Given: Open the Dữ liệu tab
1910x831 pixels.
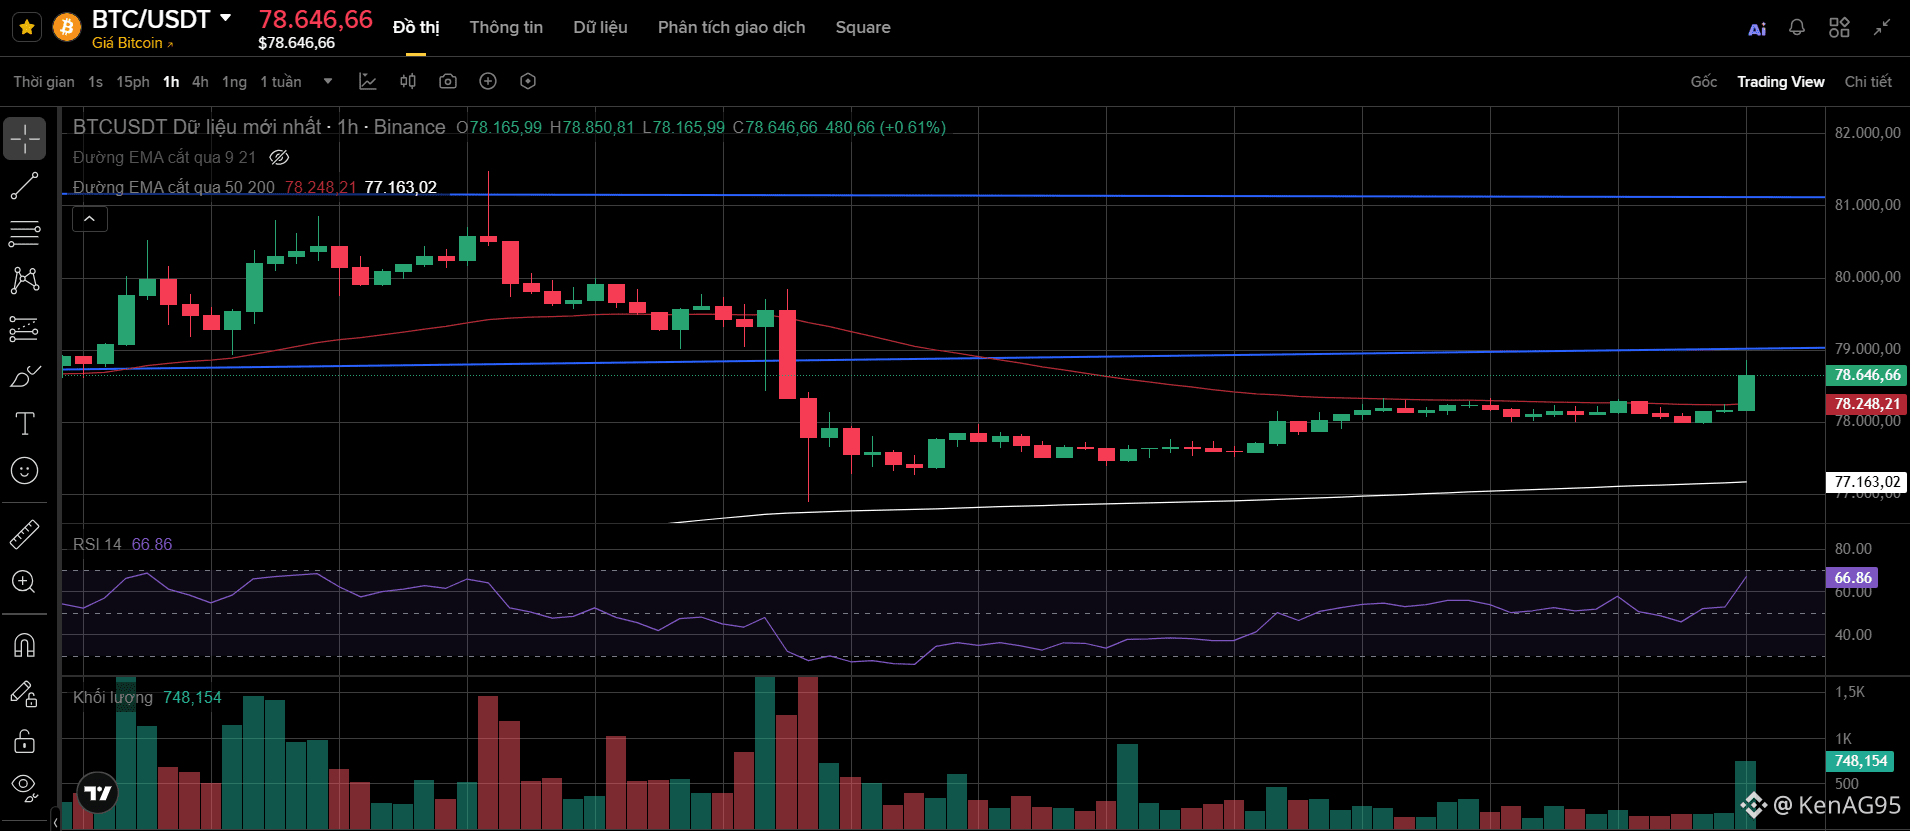Looking at the screenshot, I should (x=600, y=27).
